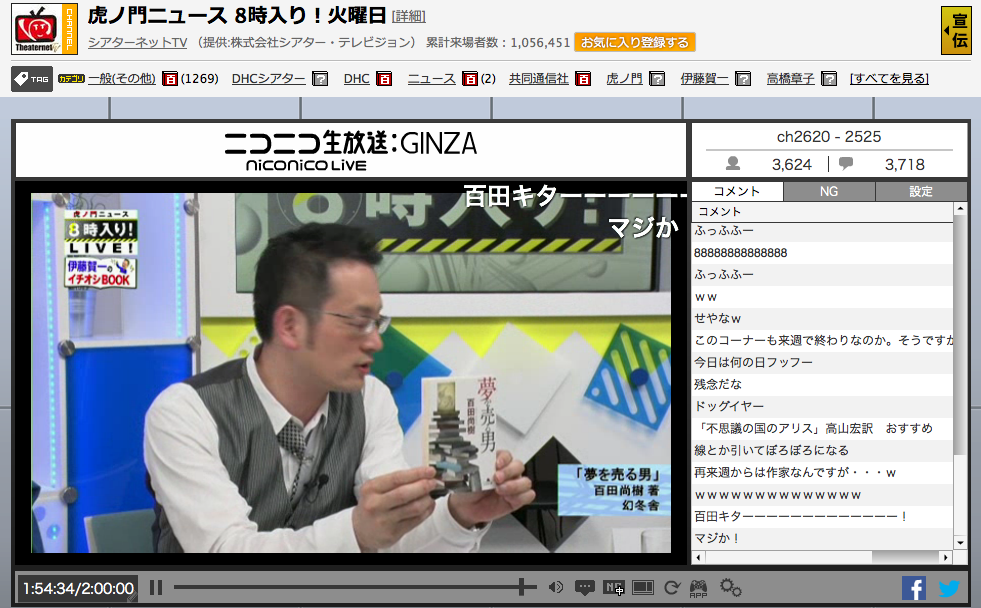
Task: Click the 虎ノ門ニュース 8時入り！火曜日 title
Action: tap(236, 16)
